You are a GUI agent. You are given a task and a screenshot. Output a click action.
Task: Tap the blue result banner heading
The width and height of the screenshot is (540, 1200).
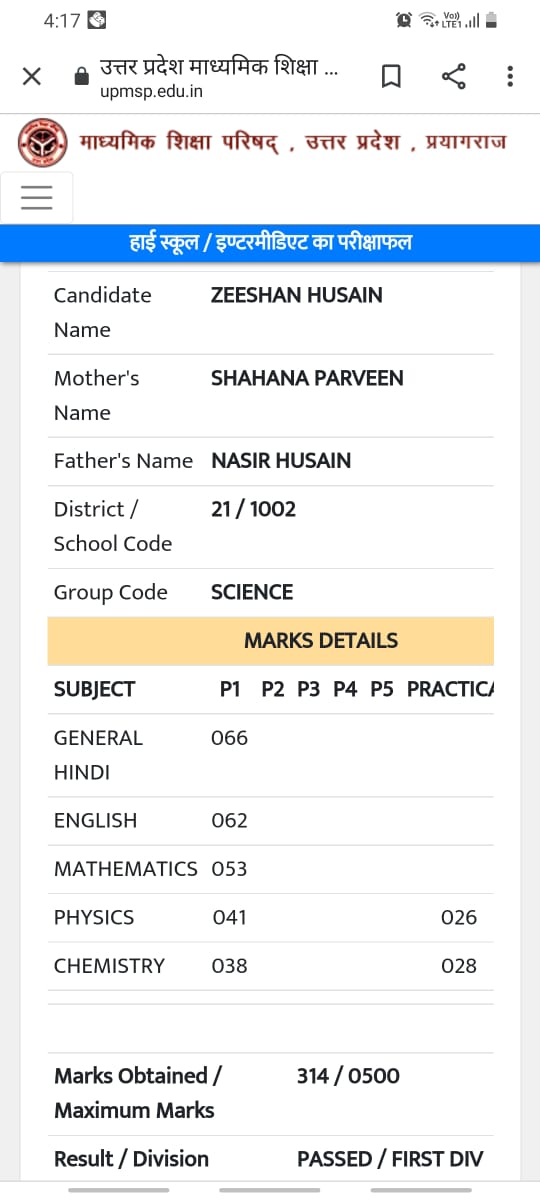pos(270,243)
